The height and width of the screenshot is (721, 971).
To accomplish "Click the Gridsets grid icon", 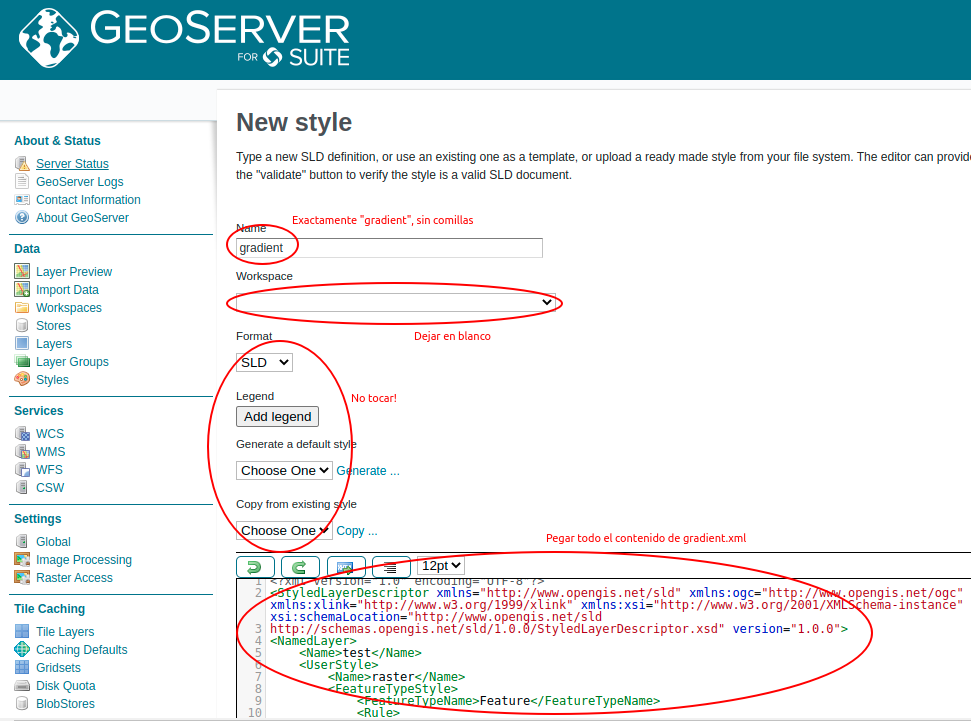I will pos(22,667).
